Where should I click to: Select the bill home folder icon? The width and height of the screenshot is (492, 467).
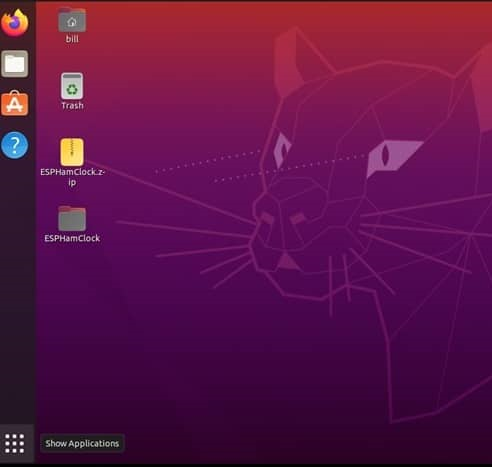(x=72, y=20)
